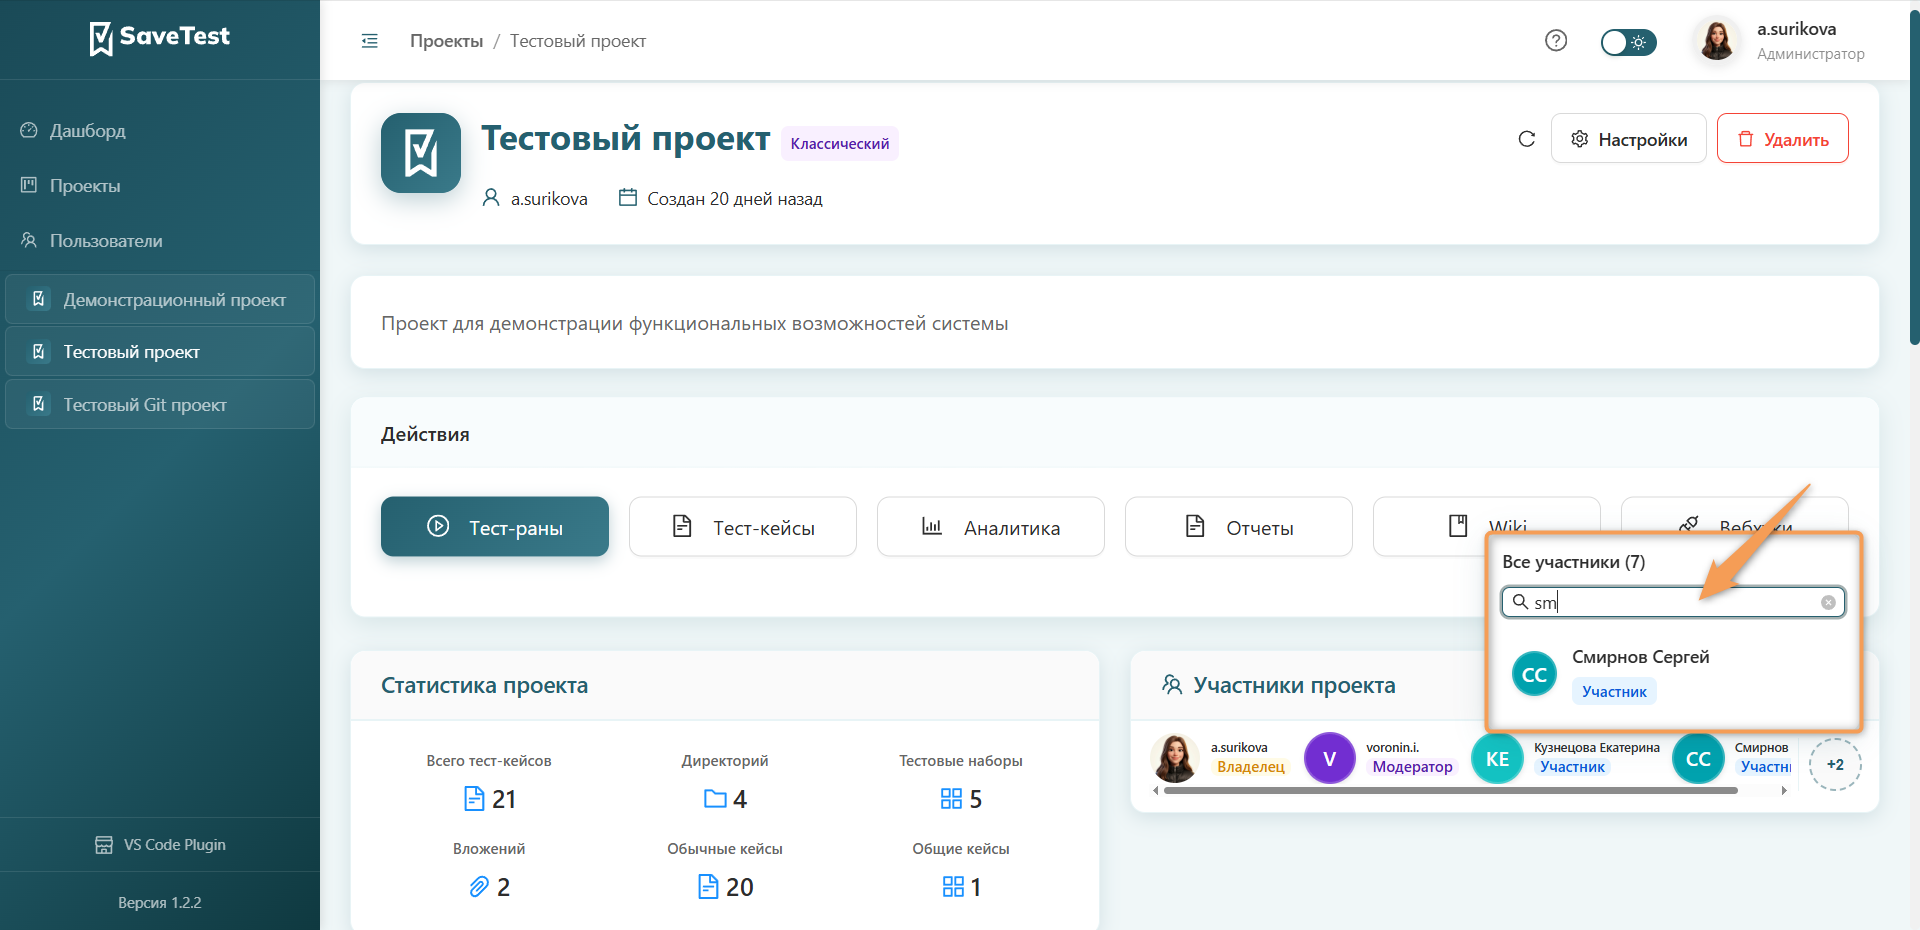The image size is (1920, 930).
Task: Collapse the sidebar using the menu-fold icon
Action: point(370,41)
